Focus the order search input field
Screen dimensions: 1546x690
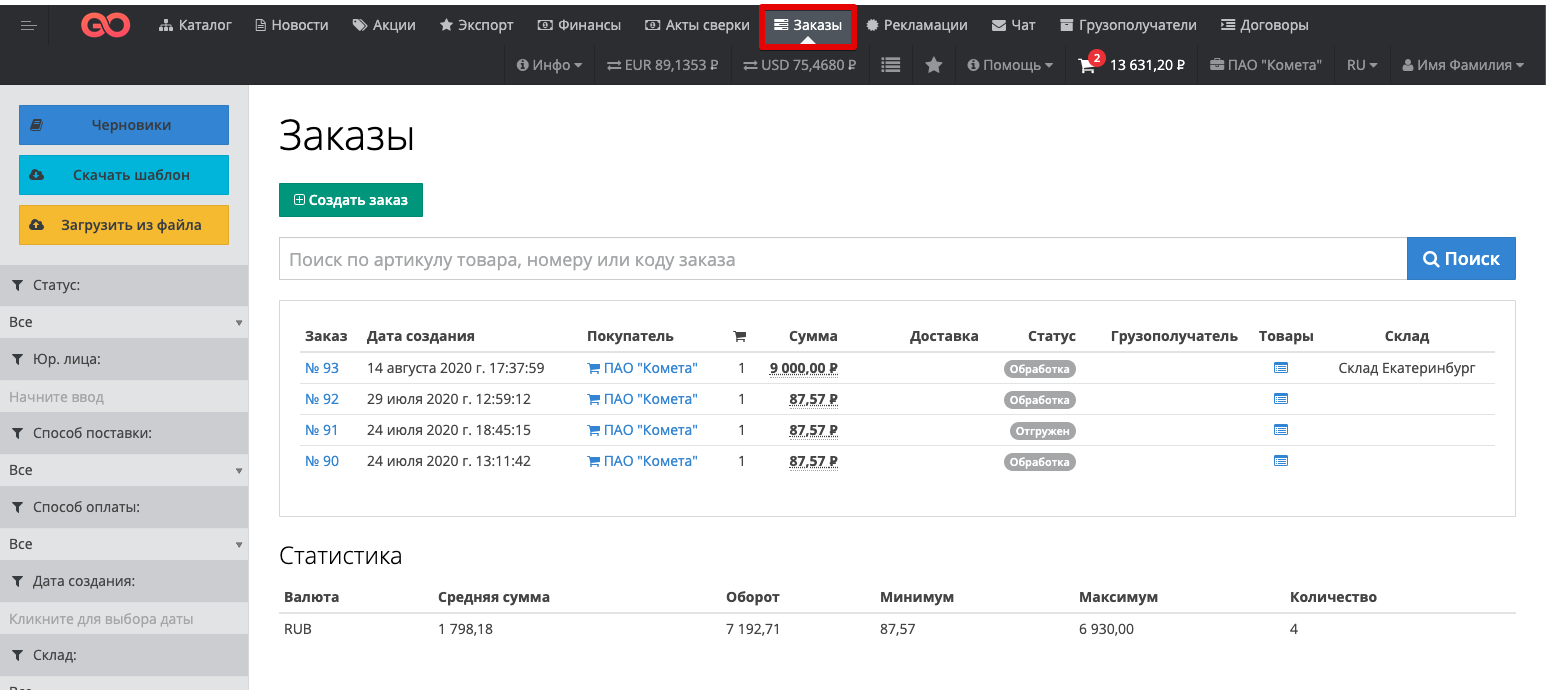(842, 259)
